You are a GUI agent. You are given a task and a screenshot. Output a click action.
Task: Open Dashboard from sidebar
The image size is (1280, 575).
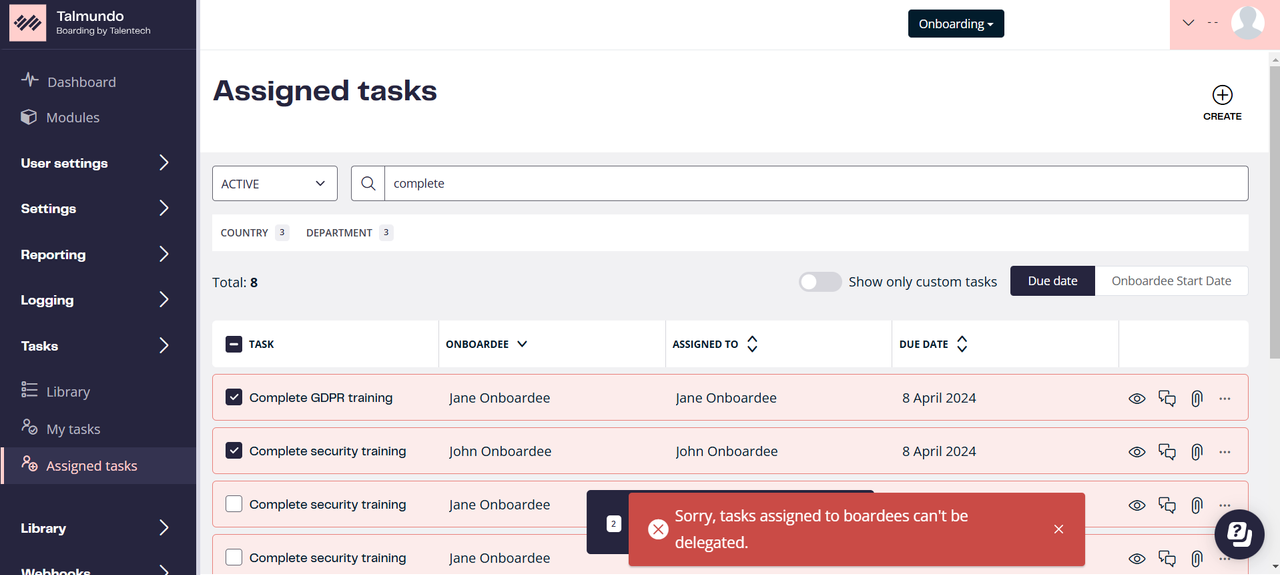(x=81, y=82)
